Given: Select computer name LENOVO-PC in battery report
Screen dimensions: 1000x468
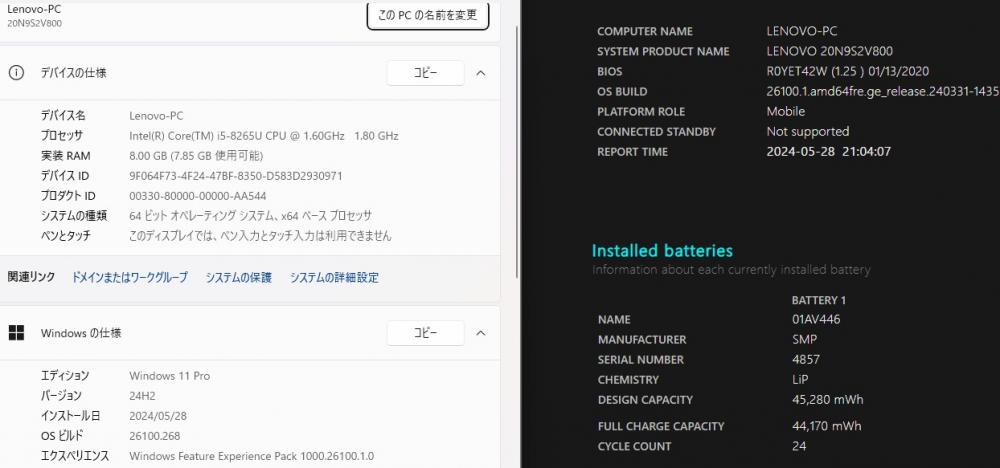Looking at the screenshot, I should [802, 31].
